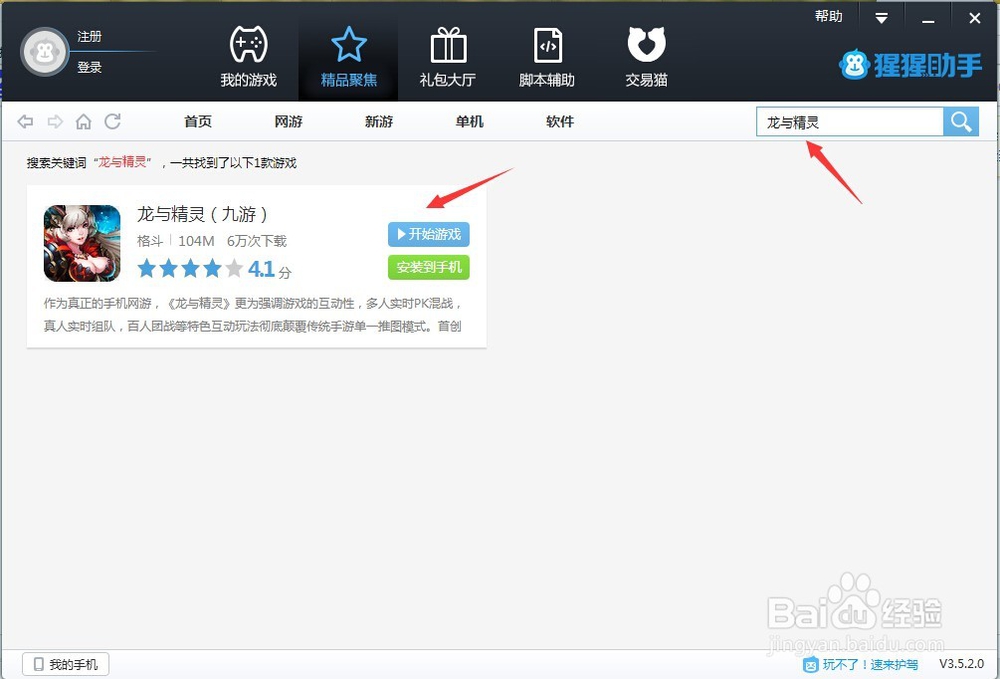The image size is (1000, 679).
Task: Open the dropdown arrow beside 帮助
Action: (879, 16)
